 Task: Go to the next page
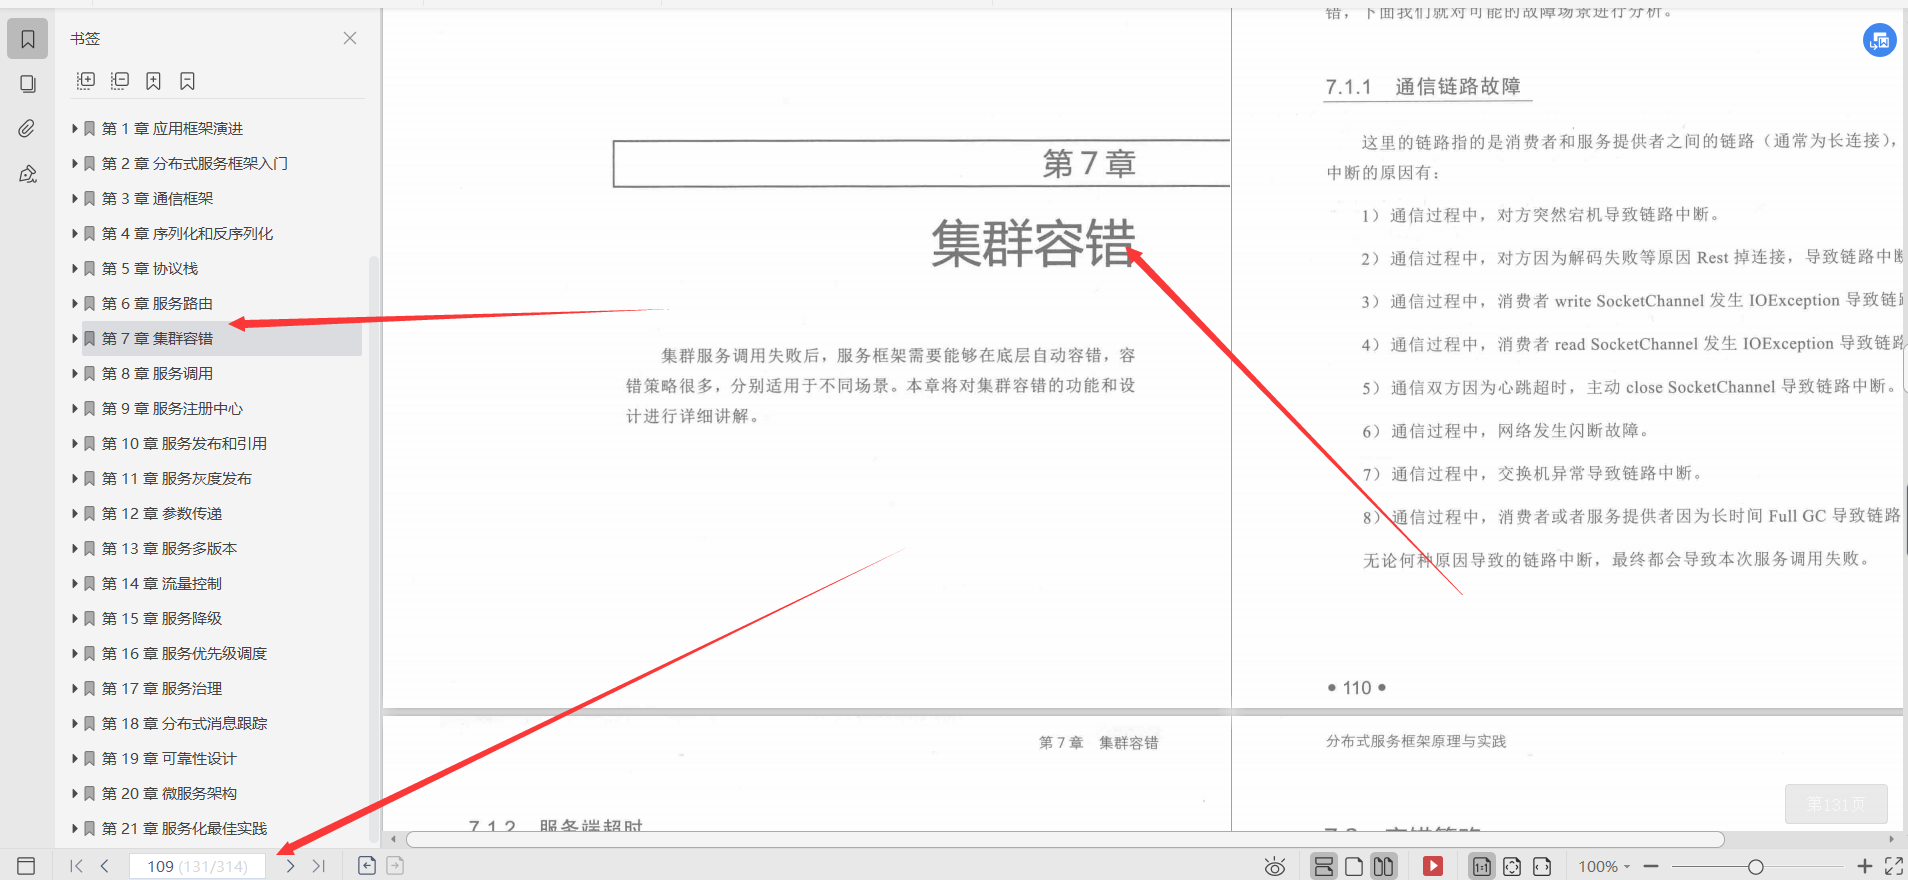[x=290, y=866]
